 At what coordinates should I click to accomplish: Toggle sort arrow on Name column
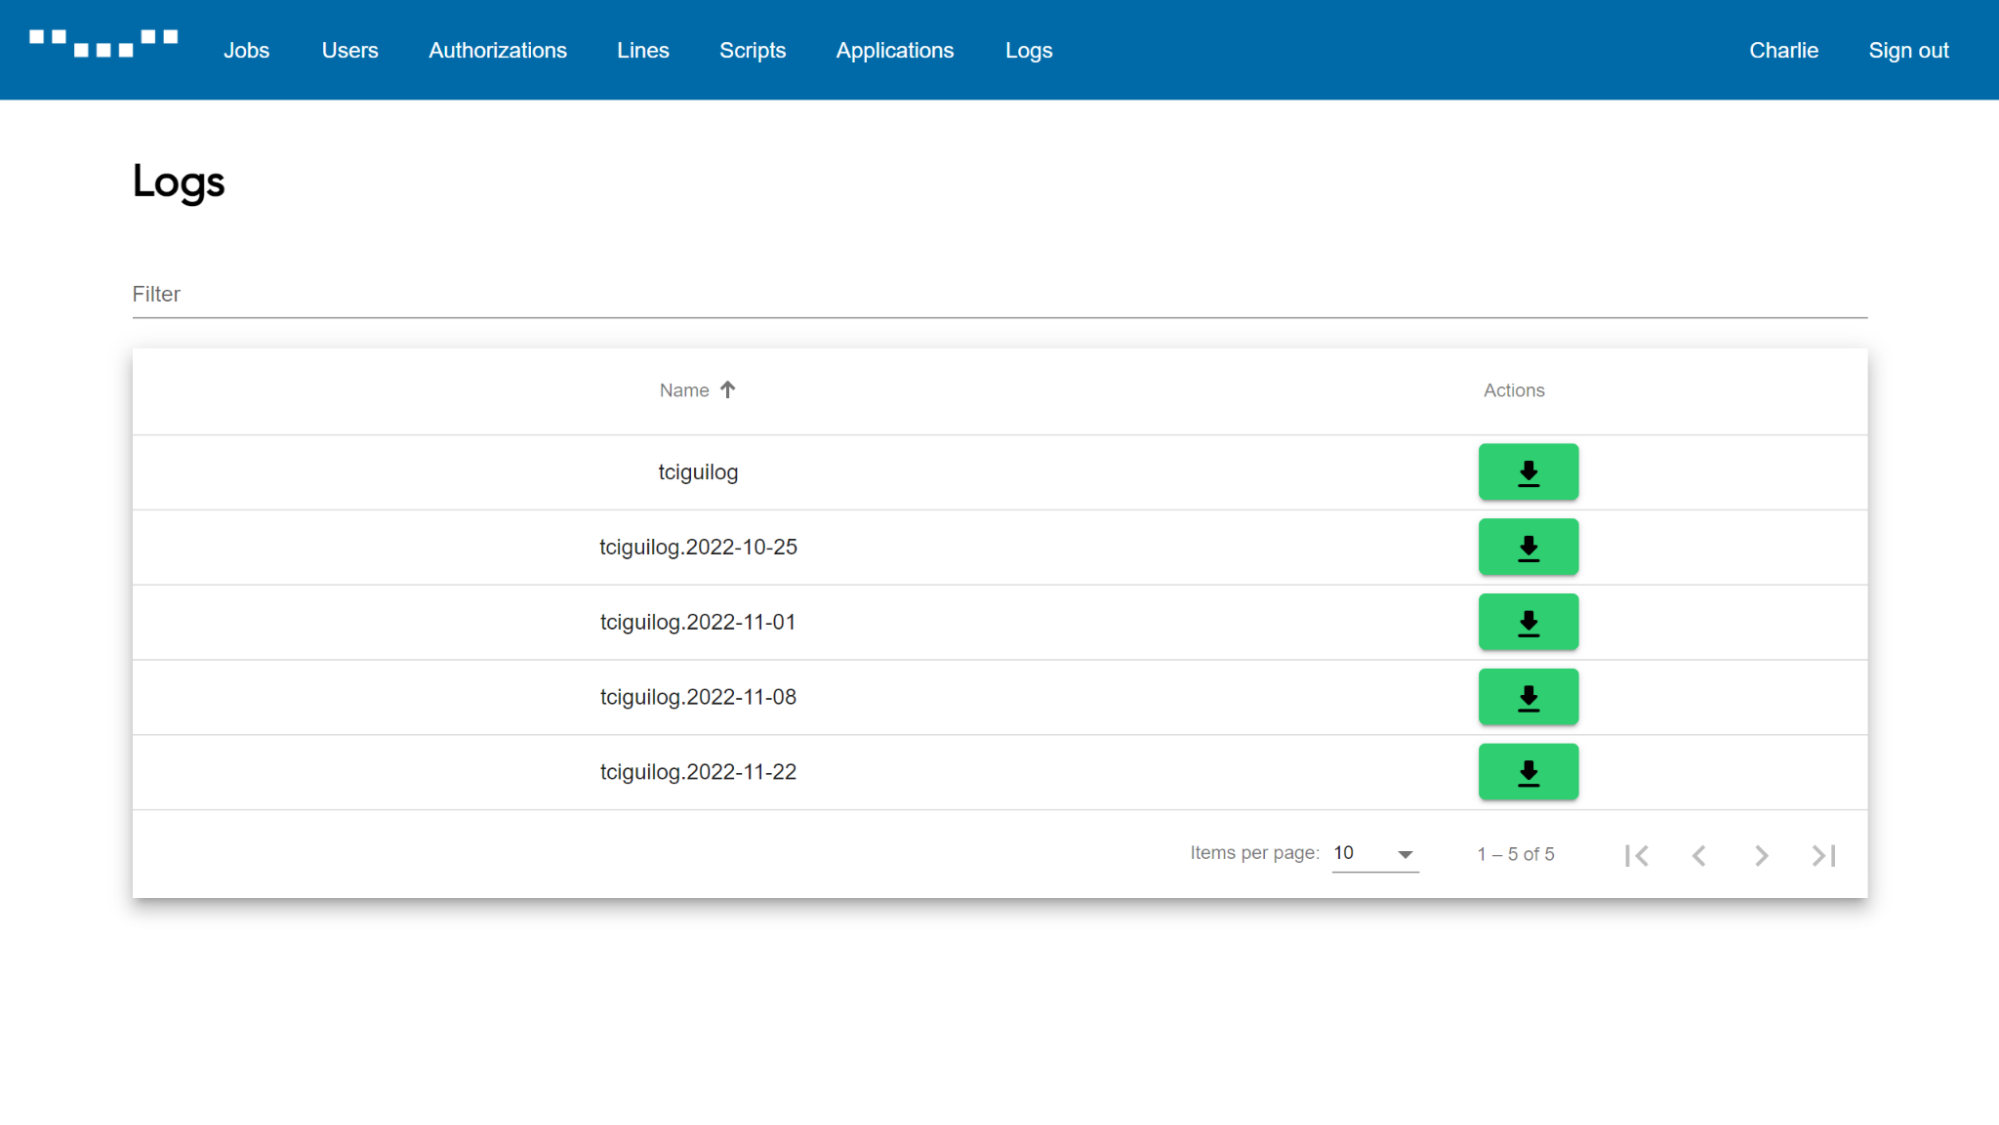point(728,390)
